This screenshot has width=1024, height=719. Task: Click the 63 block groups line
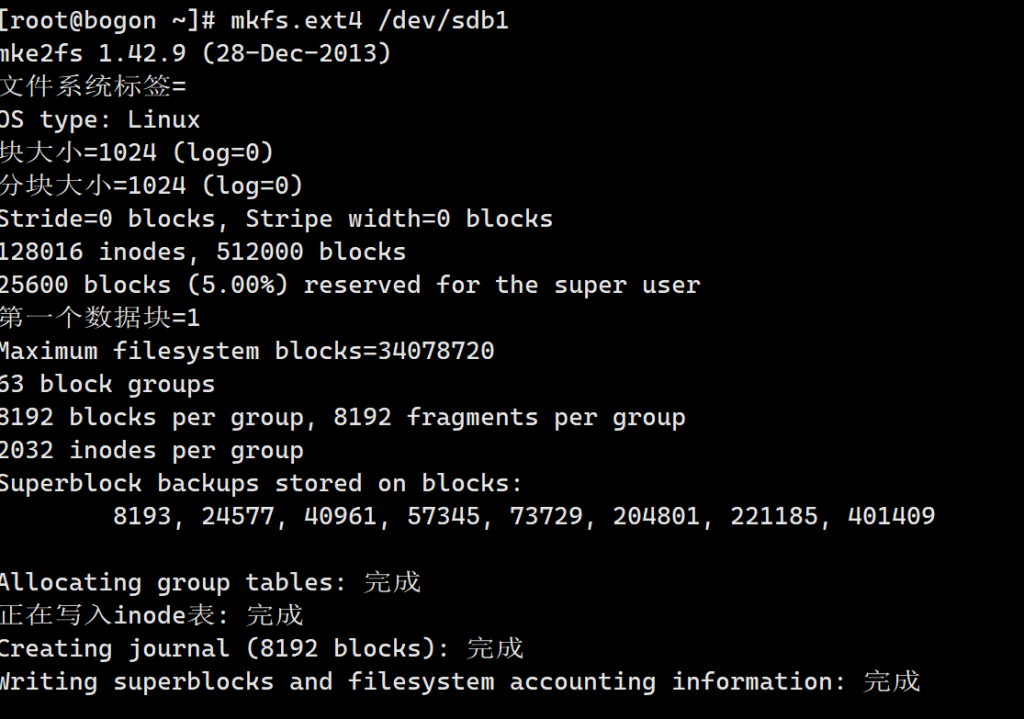[x=107, y=384]
